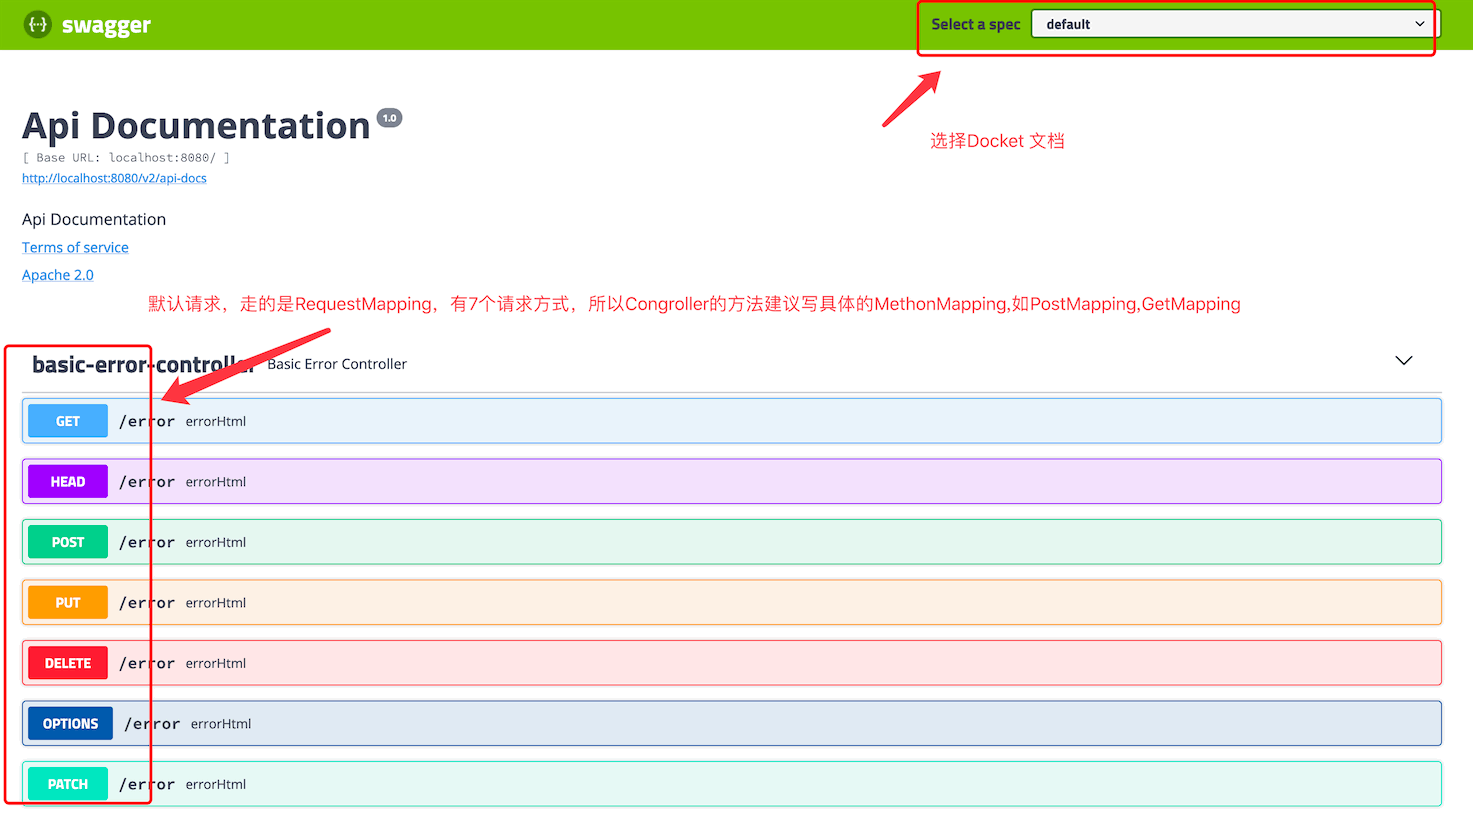Click the /error path in DELETE row
1473x813 pixels.
click(x=147, y=663)
